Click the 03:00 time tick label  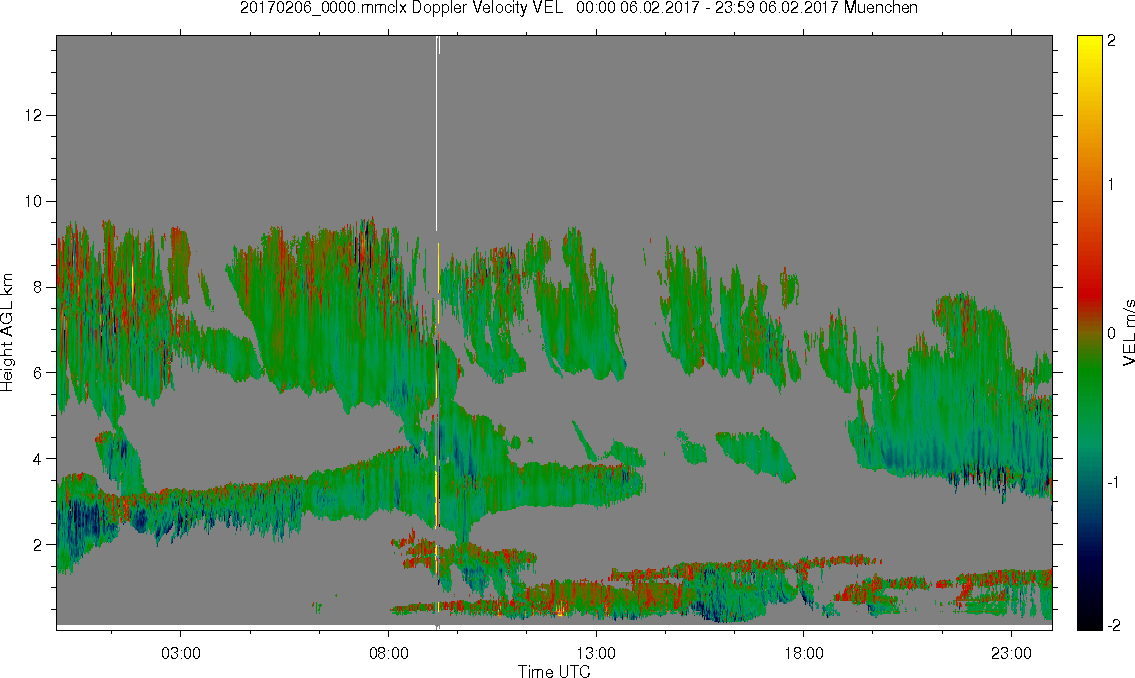point(180,653)
